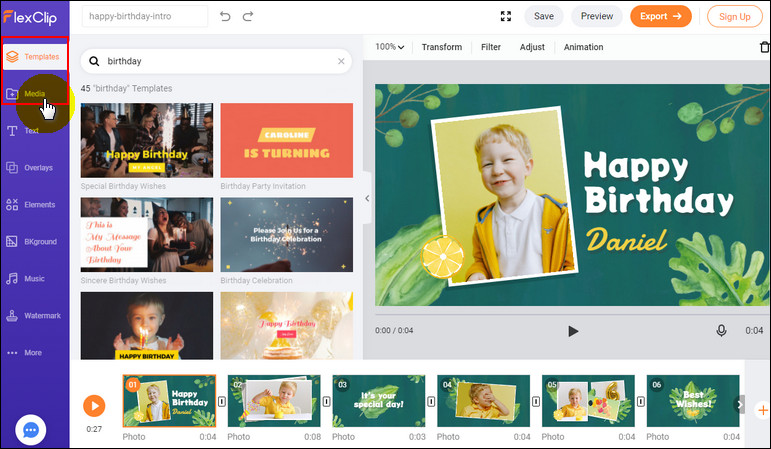Select Special Birthday Wishes template
The image size is (771, 449).
coord(147,140)
